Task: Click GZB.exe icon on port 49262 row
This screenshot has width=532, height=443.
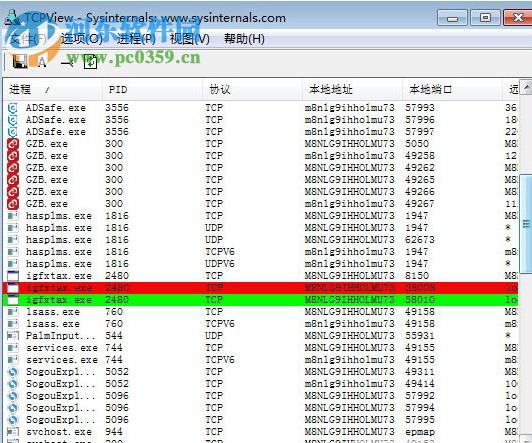Action: pos(13,168)
